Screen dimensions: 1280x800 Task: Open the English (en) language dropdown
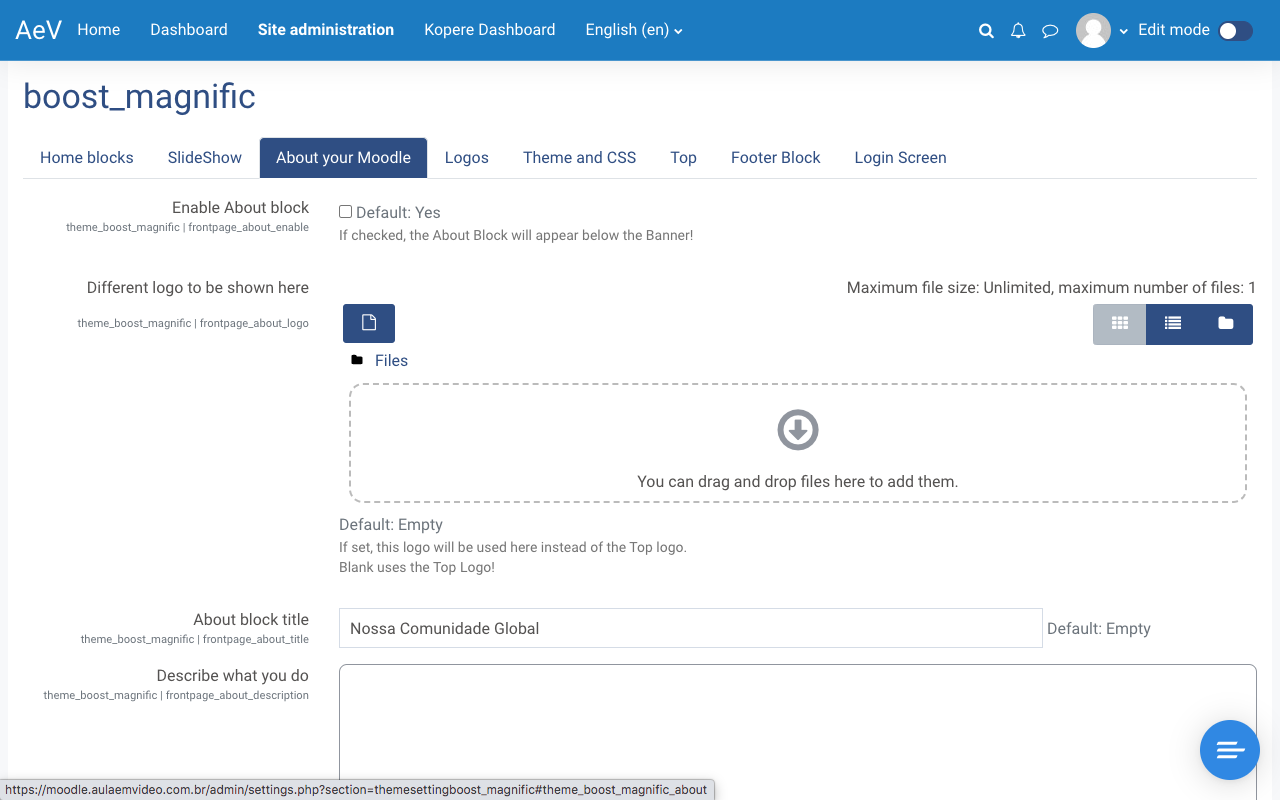point(634,30)
